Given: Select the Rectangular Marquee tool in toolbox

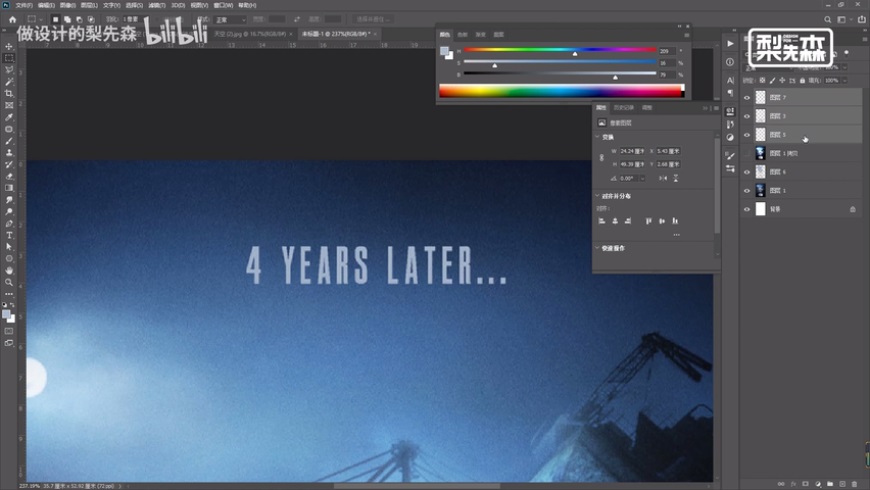Looking at the screenshot, I should [x=9, y=58].
